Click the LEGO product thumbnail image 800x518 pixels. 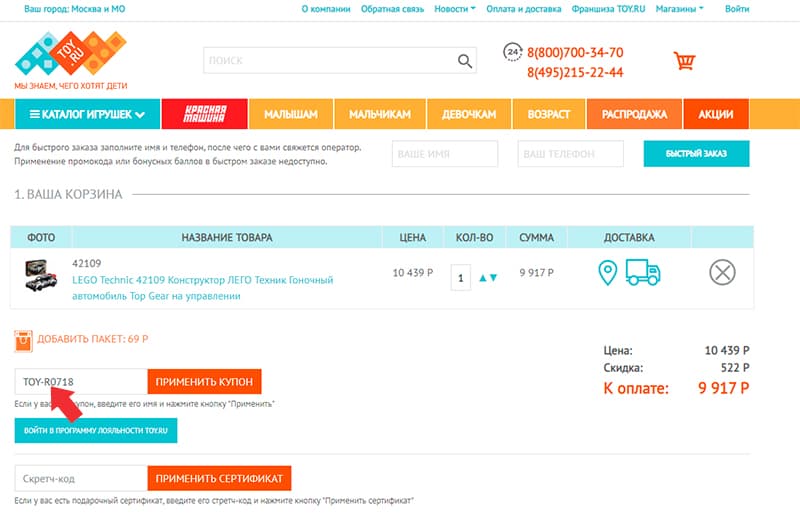coord(42,274)
